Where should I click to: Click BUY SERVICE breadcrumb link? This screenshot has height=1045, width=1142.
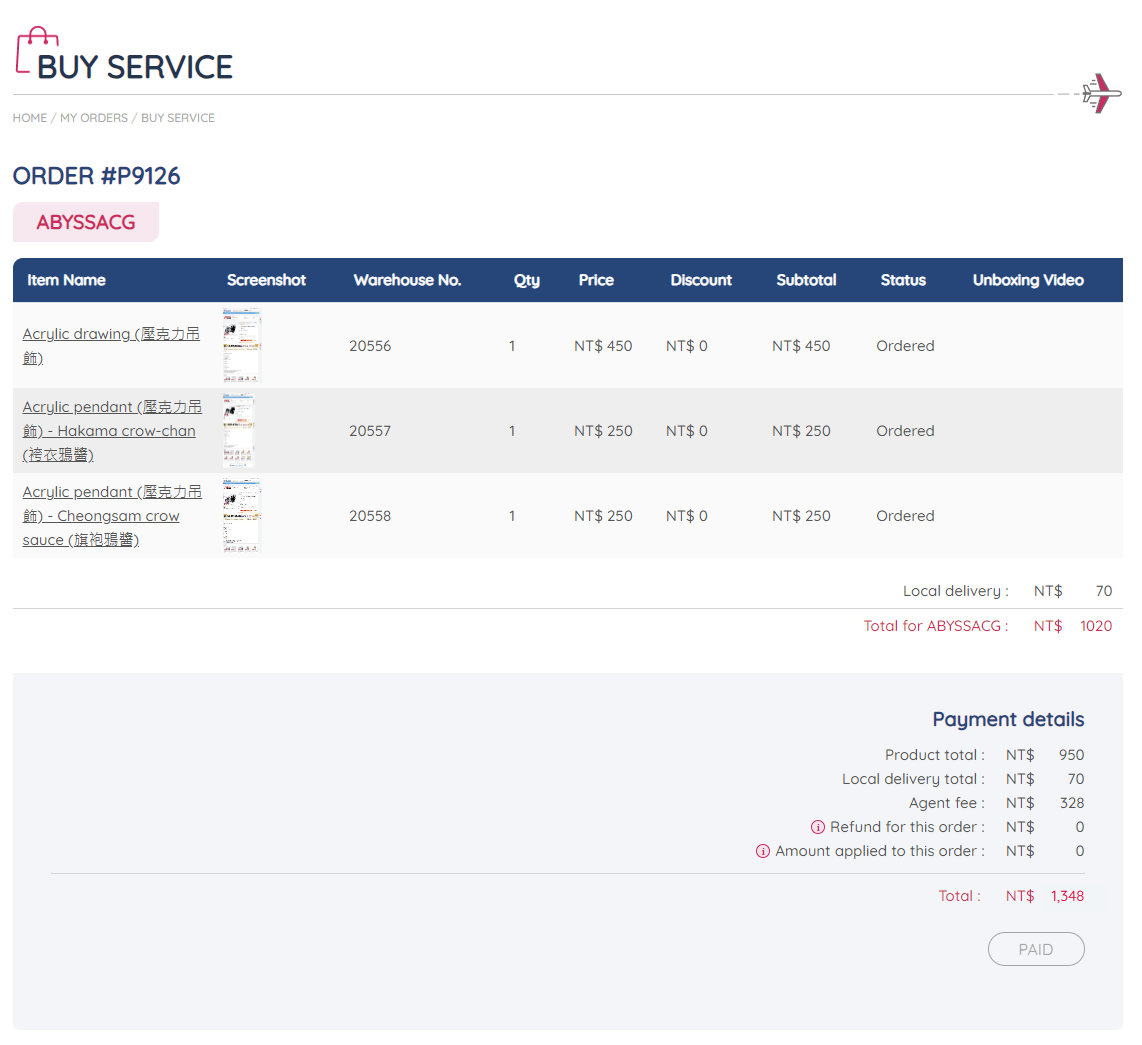click(x=178, y=118)
